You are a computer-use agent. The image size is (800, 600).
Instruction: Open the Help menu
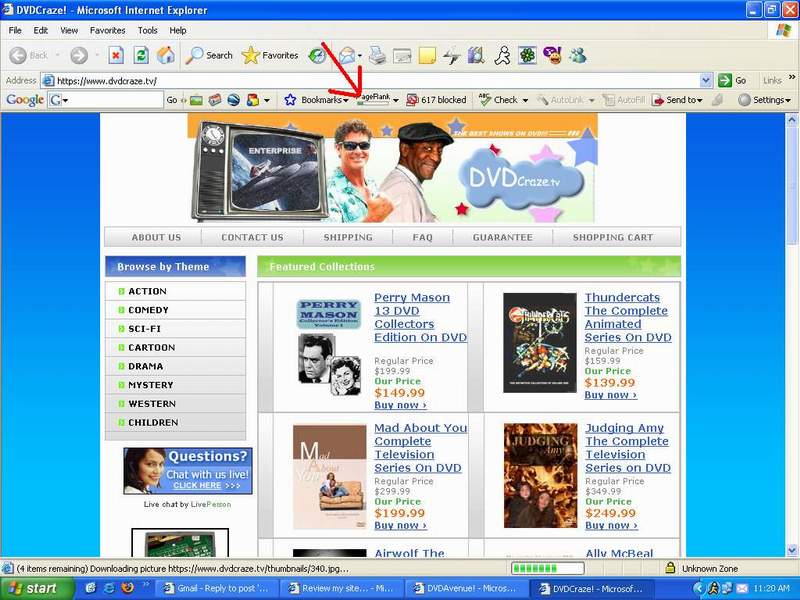tap(178, 31)
